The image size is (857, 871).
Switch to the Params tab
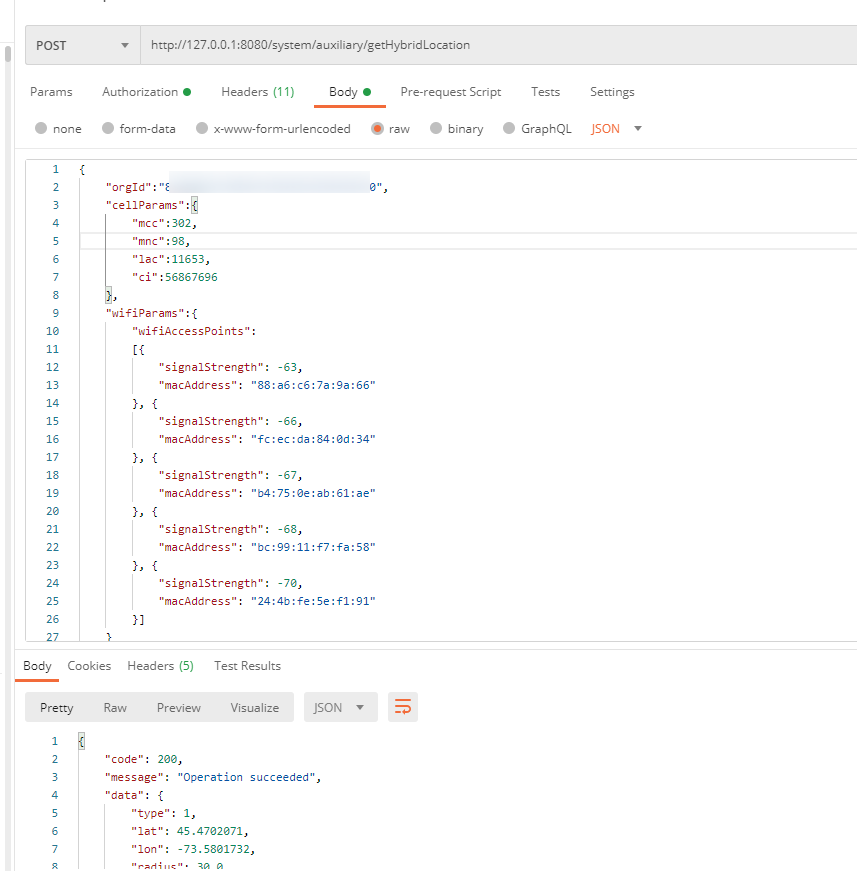point(51,92)
